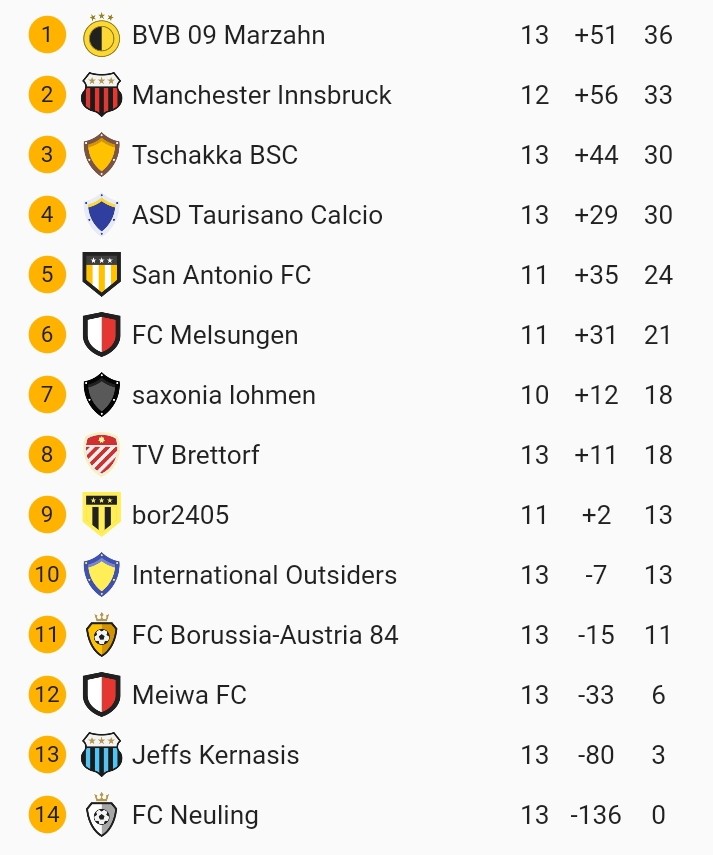Click the Meiwa FC red-white crest

[101, 695]
